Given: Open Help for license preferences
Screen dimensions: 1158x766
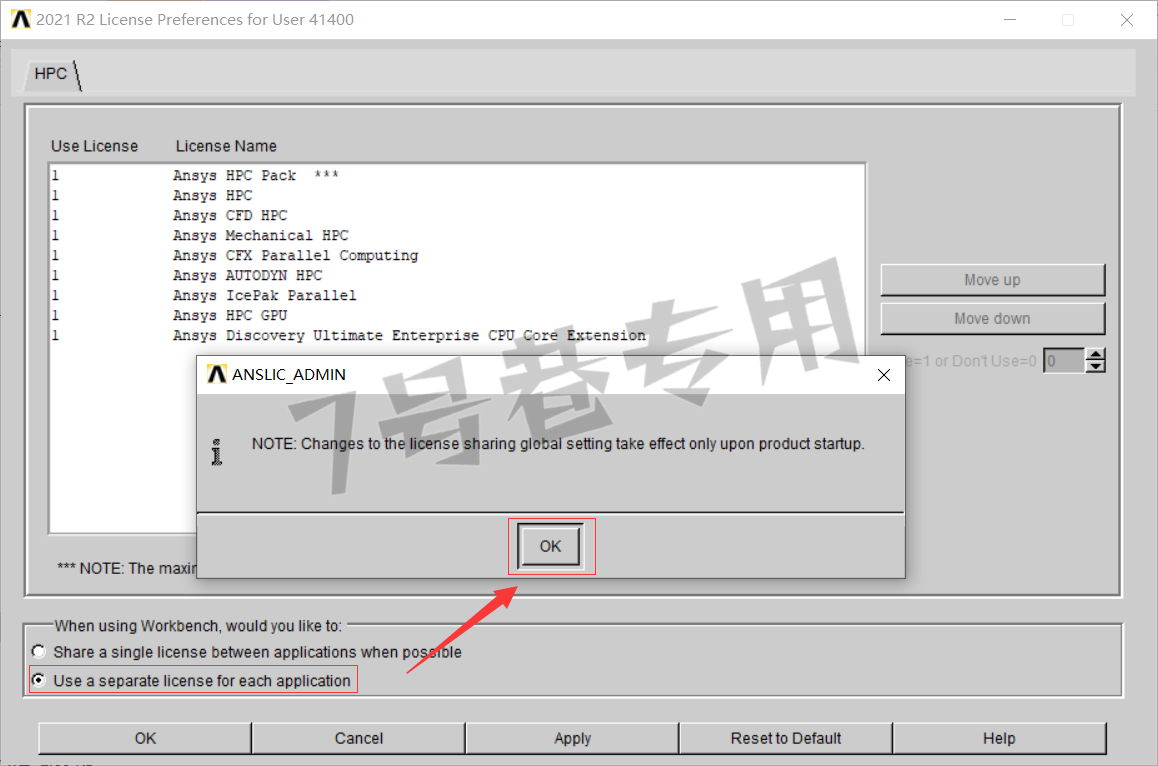Looking at the screenshot, I should click(999, 738).
